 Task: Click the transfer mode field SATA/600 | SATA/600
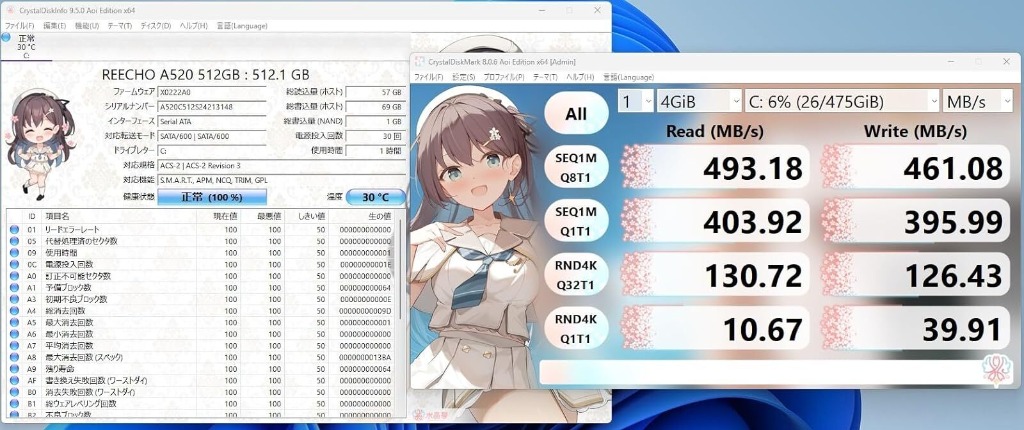[212, 136]
